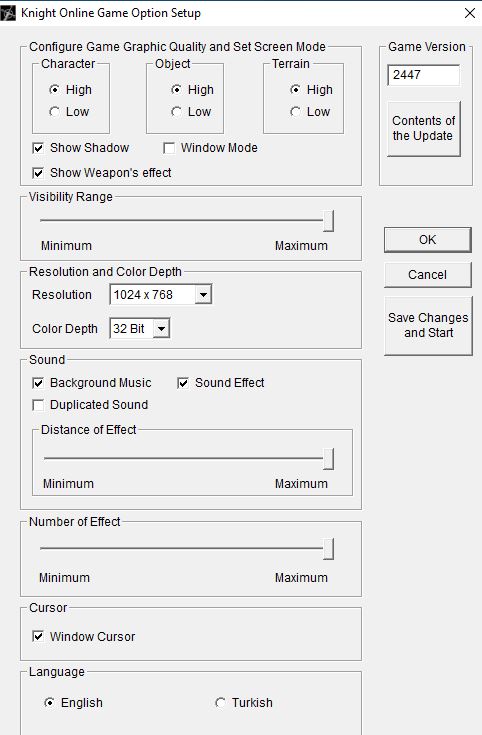The height and width of the screenshot is (735, 482).
Task: Select Low character quality
Action: coord(55,112)
